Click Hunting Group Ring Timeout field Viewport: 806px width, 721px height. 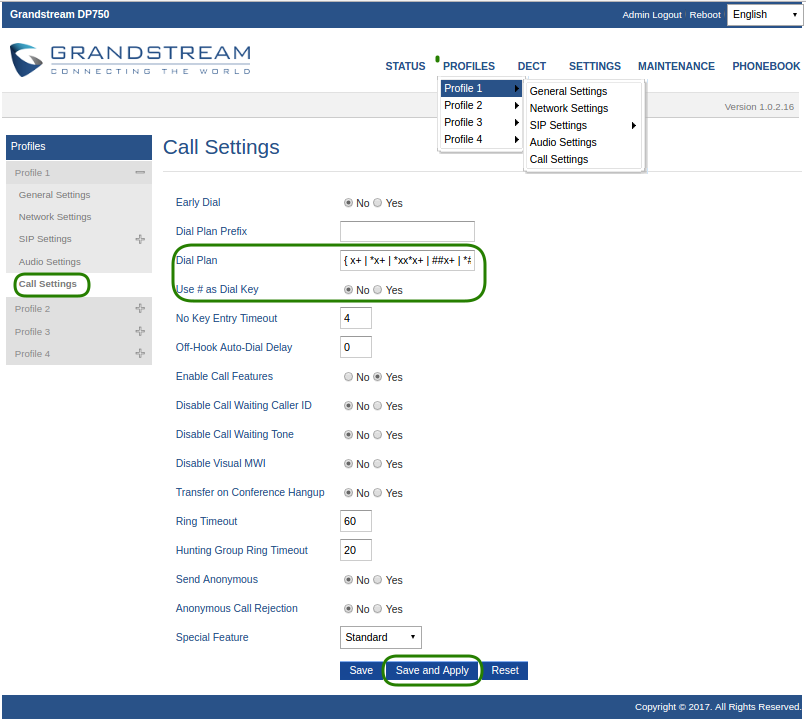click(x=356, y=550)
